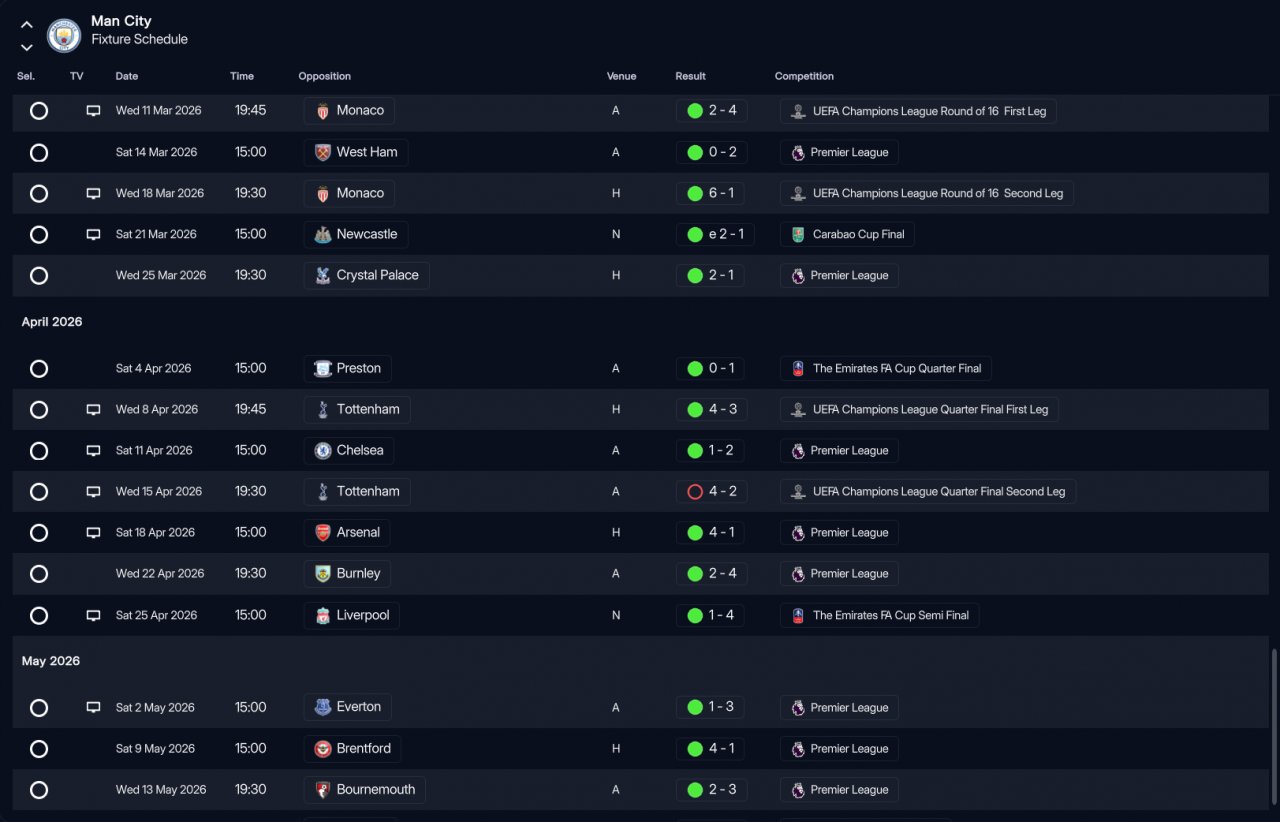Collapse the April 2026 month section
1280x822 pixels.
coord(52,322)
